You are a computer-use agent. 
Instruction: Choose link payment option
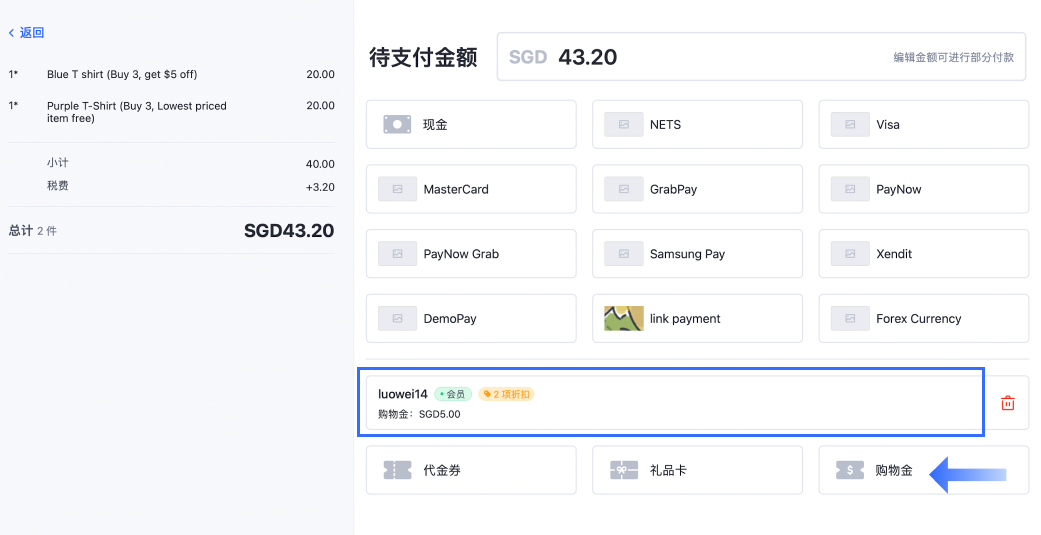697,319
